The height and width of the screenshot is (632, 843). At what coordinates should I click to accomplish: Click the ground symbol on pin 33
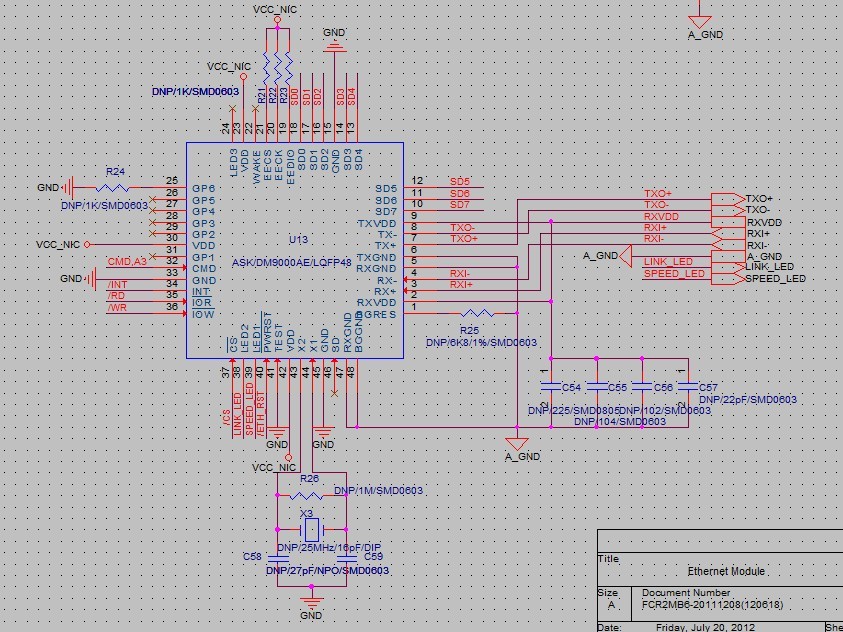(x=91, y=279)
